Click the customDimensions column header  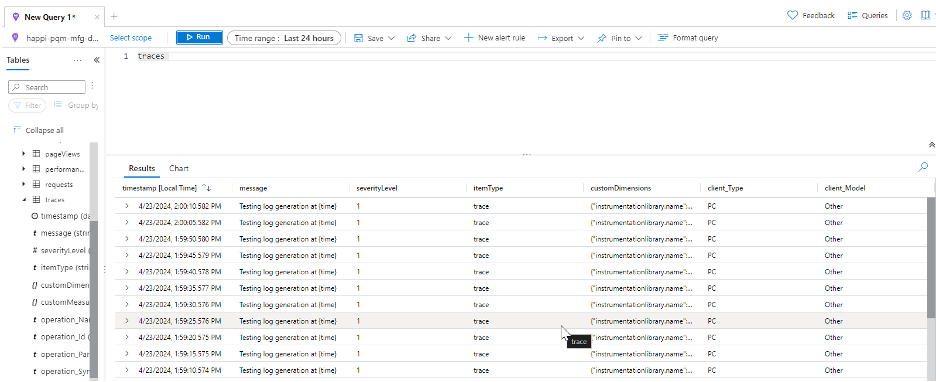[620, 188]
